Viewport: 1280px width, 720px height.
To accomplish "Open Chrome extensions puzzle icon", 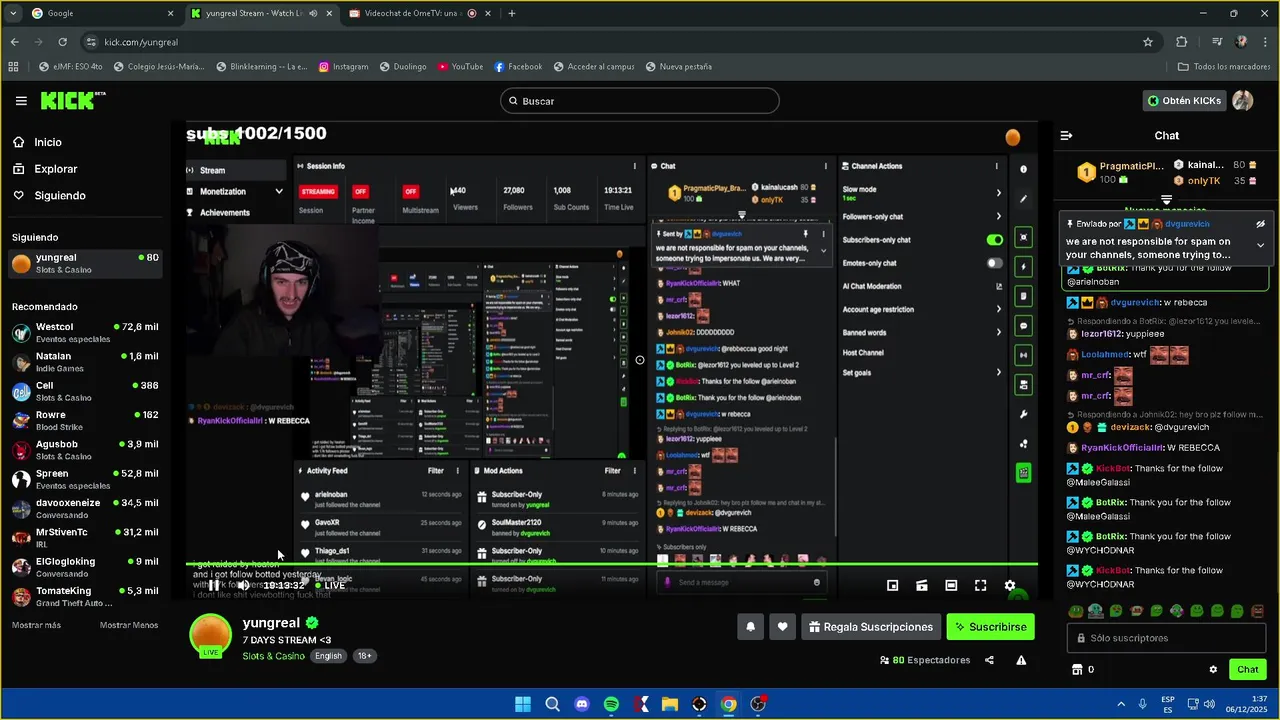I will click(x=1181, y=42).
